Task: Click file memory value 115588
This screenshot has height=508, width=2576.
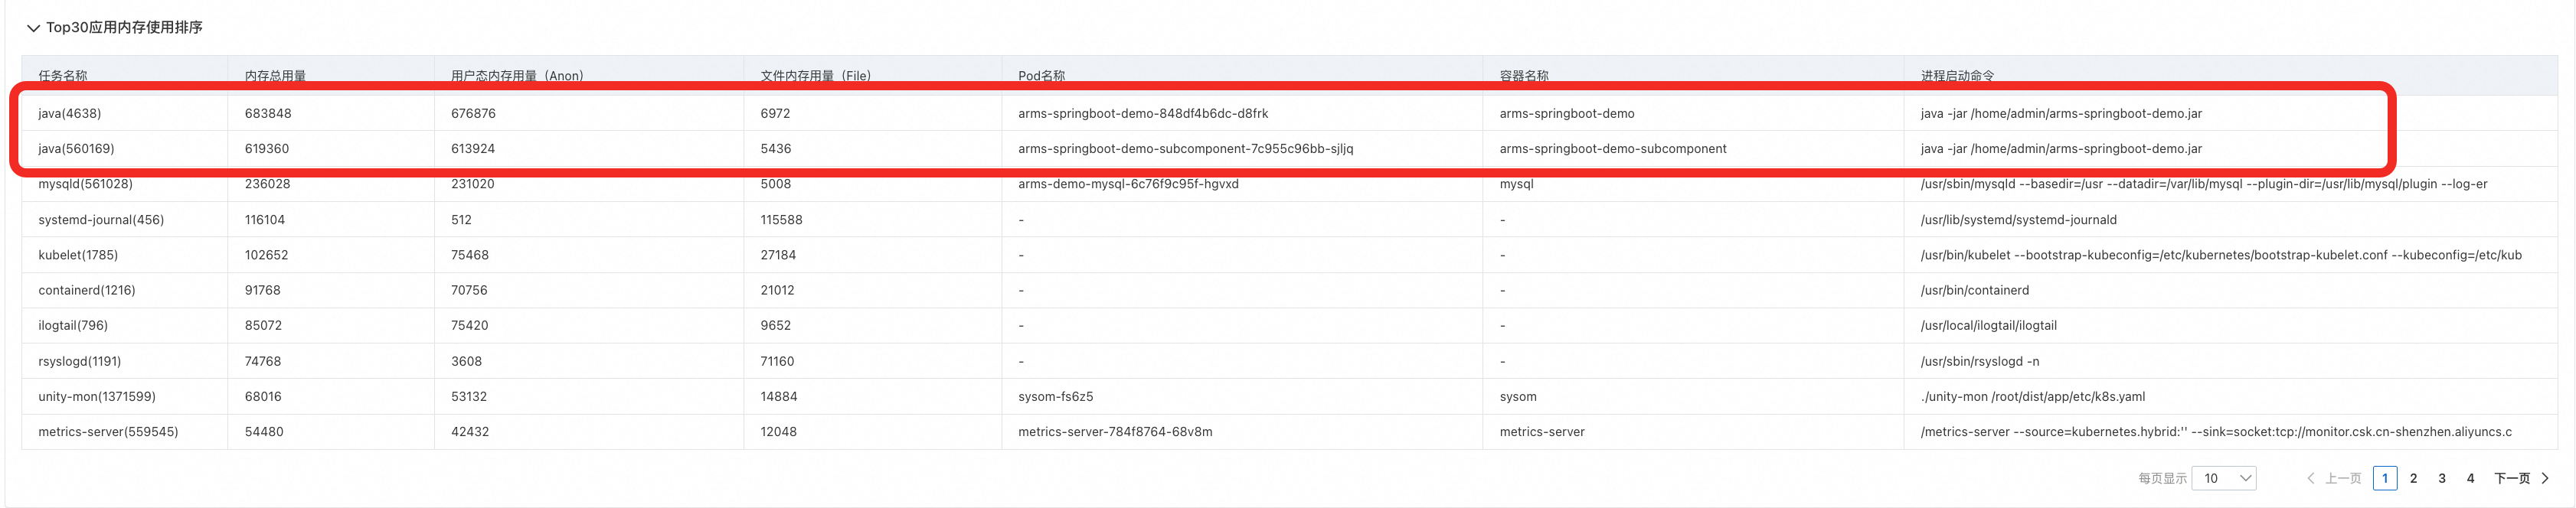Action: 781,220
